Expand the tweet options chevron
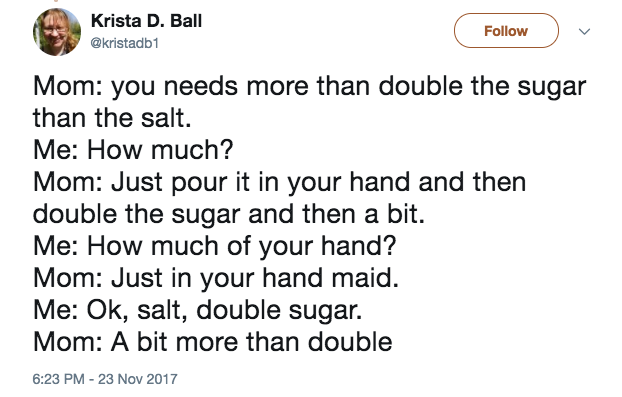The image size is (622, 397). click(x=584, y=31)
